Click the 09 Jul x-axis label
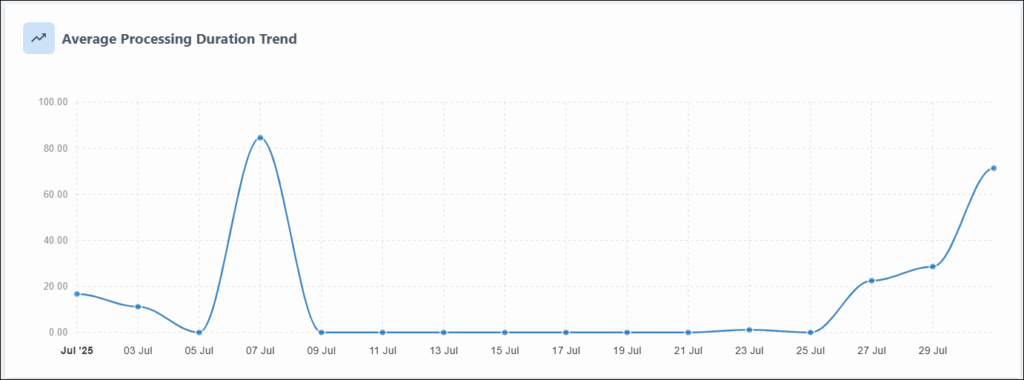 point(321,351)
